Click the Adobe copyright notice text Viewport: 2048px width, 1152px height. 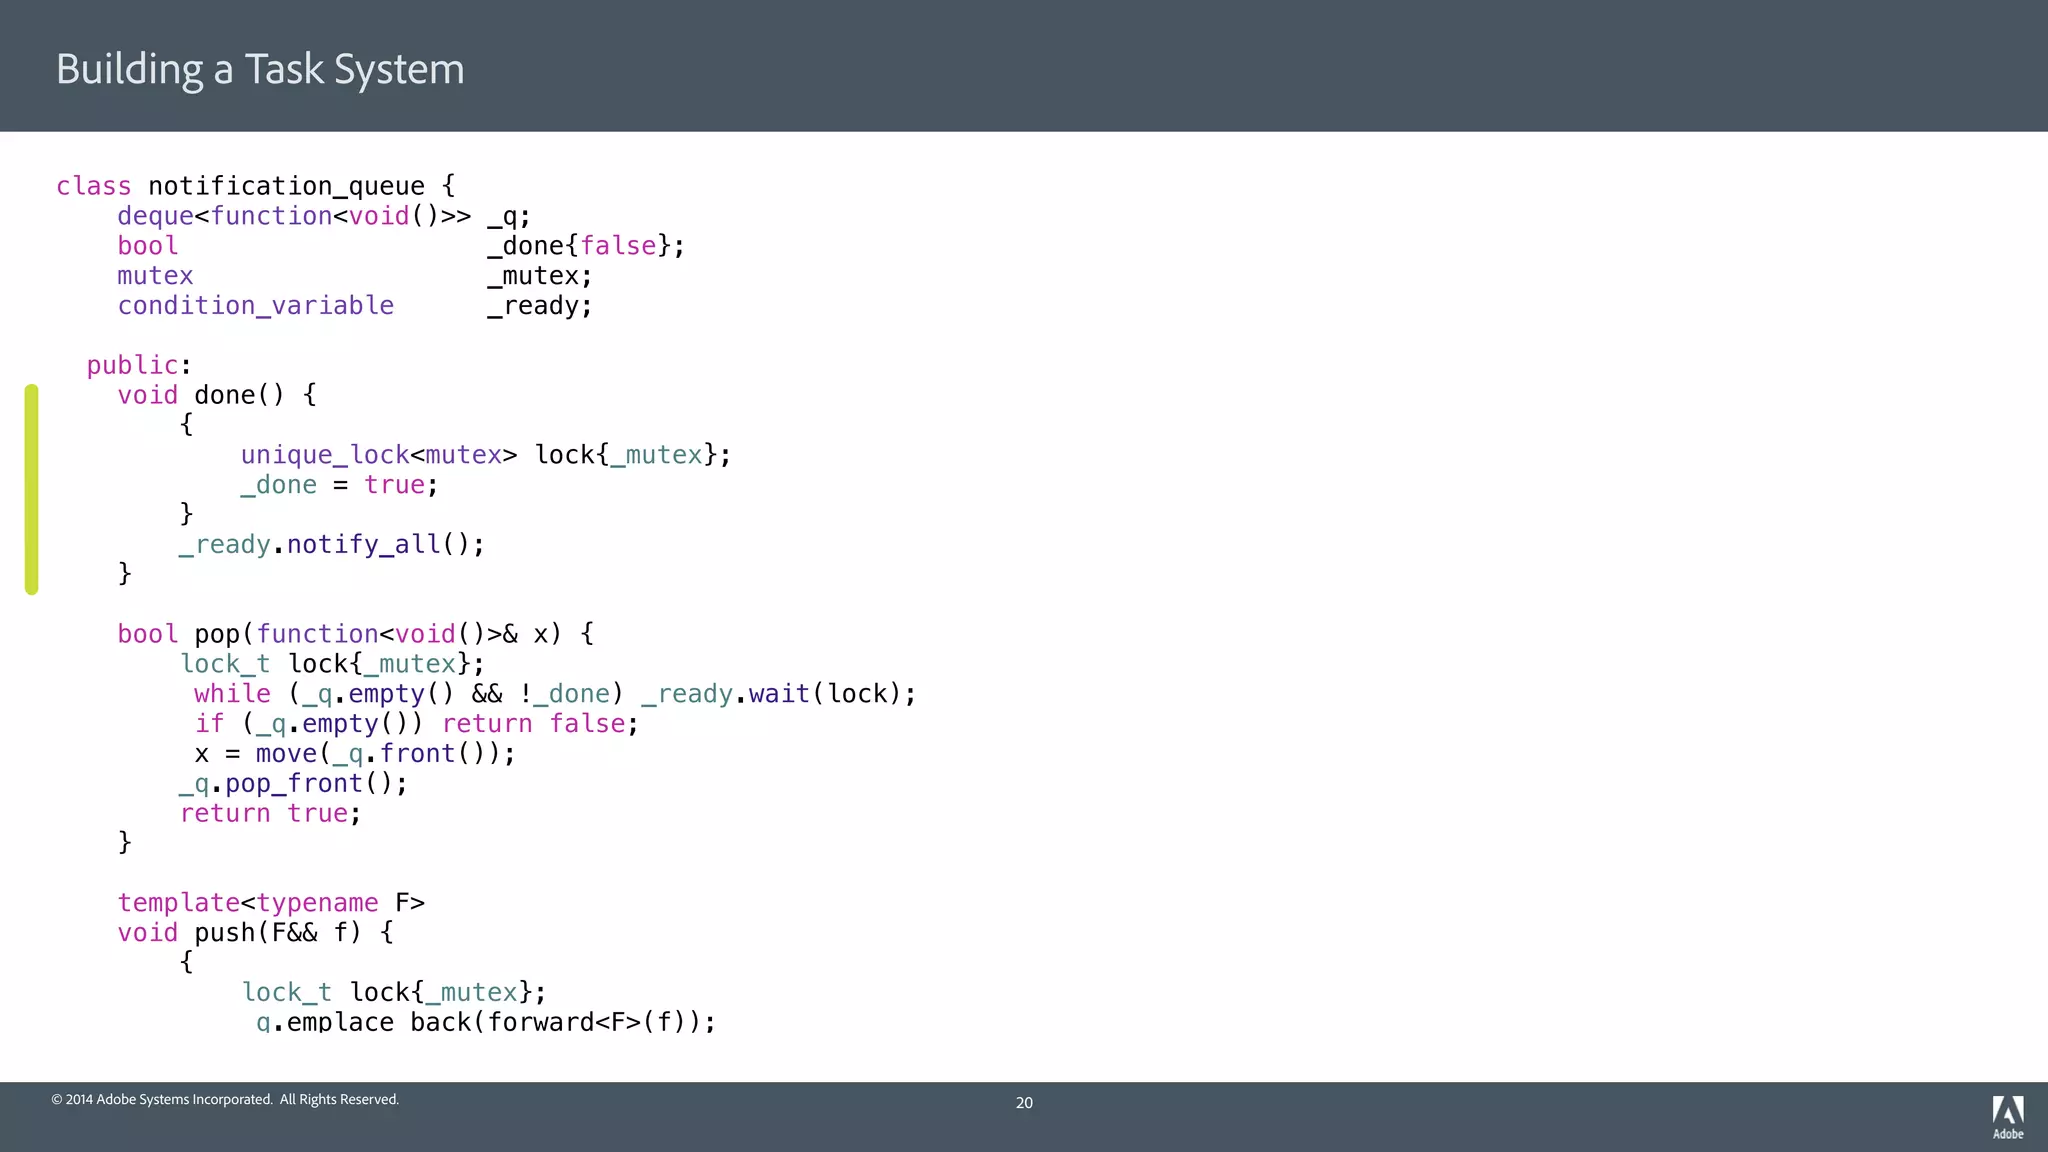(225, 1099)
